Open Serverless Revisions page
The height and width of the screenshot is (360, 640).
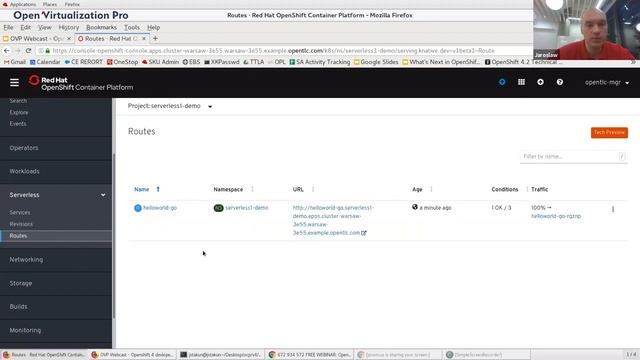(x=21, y=224)
